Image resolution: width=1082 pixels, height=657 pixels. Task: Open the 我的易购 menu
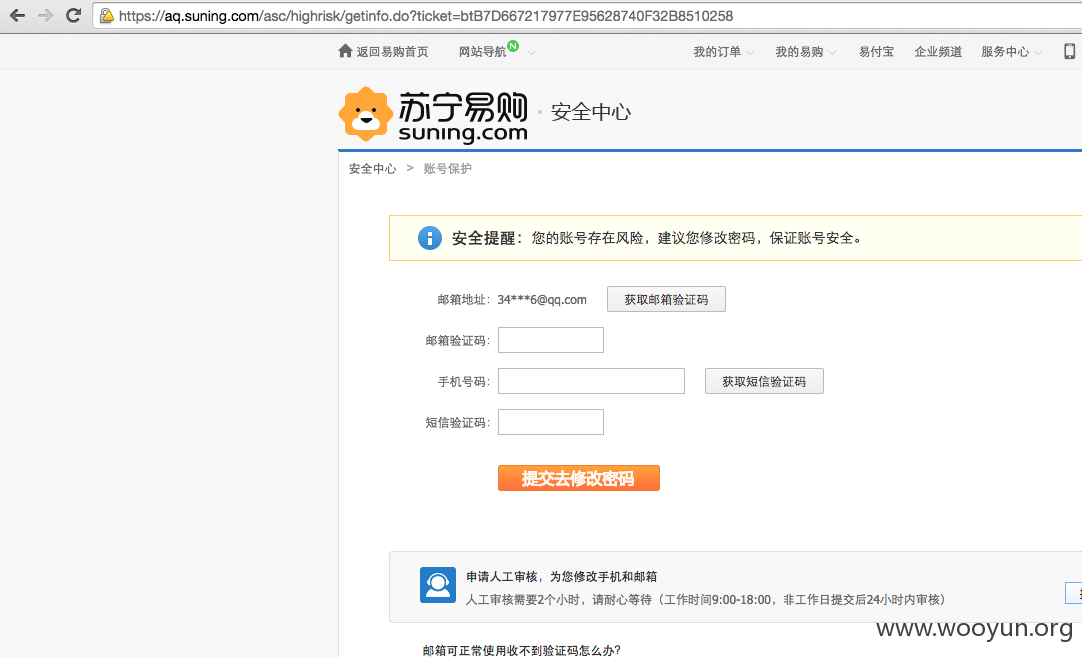click(799, 52)
